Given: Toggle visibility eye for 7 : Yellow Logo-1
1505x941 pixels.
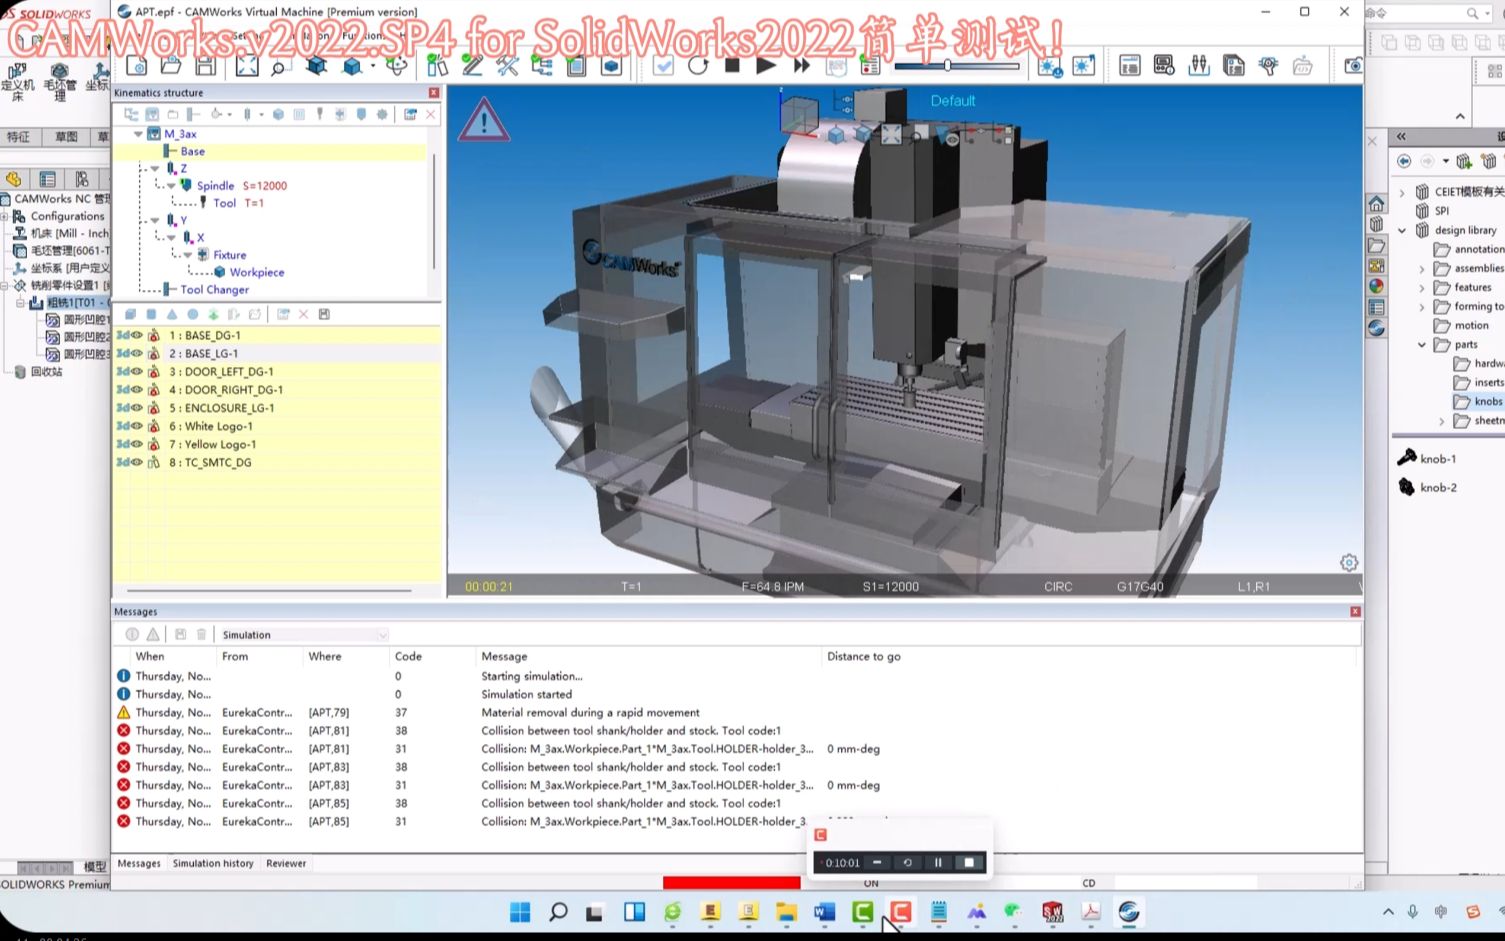Looking at the screenshot, I should coord(137,444).
